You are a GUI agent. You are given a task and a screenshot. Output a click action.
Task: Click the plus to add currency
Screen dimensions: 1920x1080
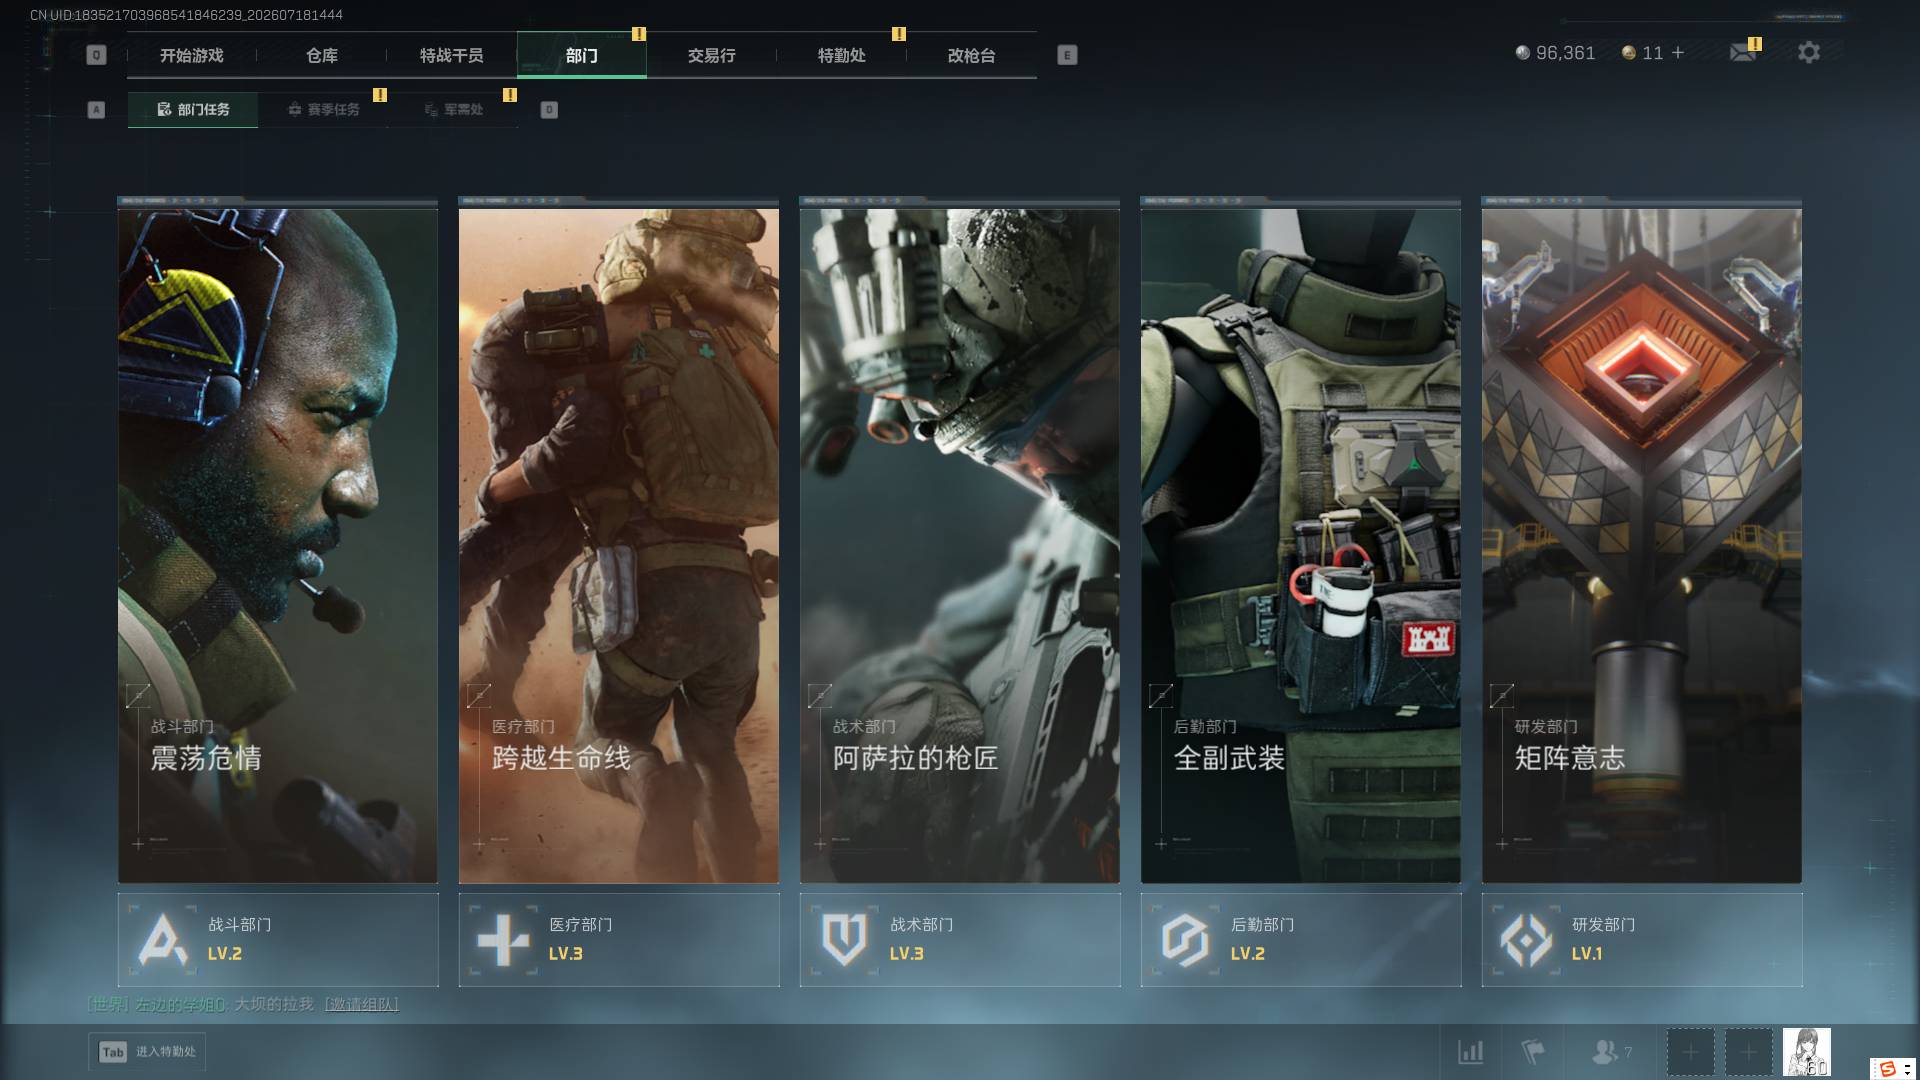(x=1678, y=52)
